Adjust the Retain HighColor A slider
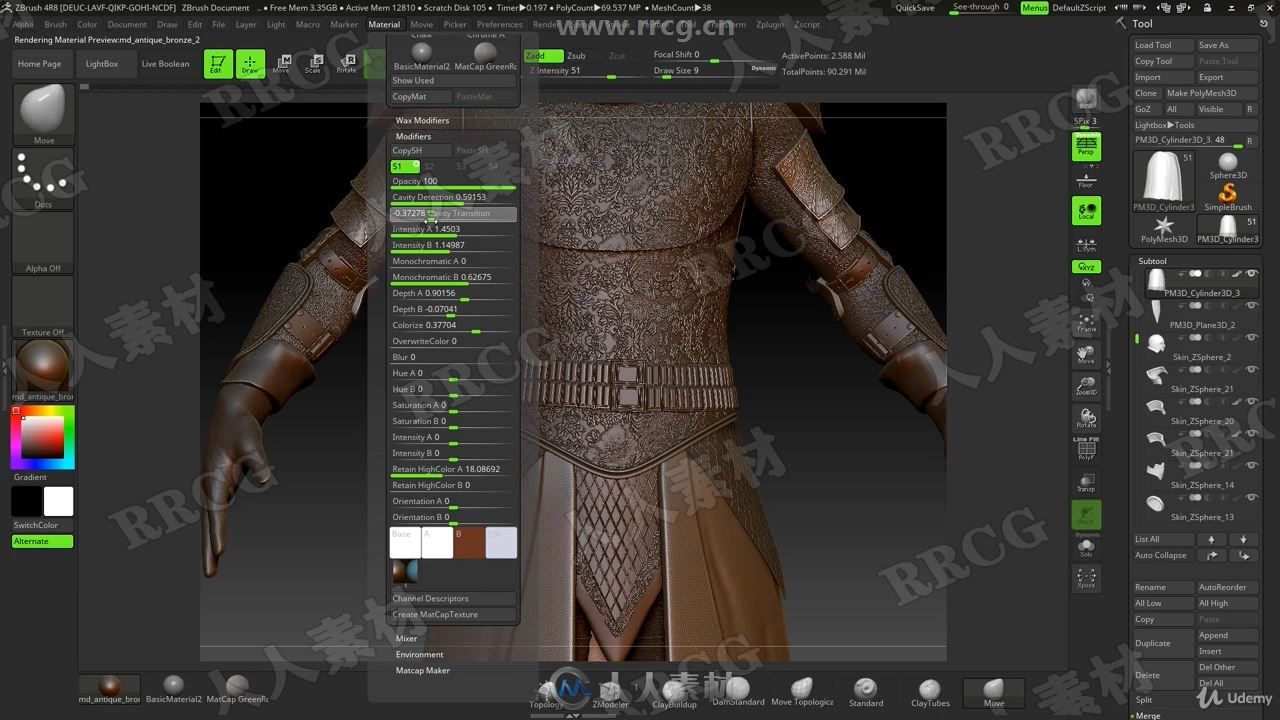Viewport: 1280px width, 720px height. [x=453, y=469]
